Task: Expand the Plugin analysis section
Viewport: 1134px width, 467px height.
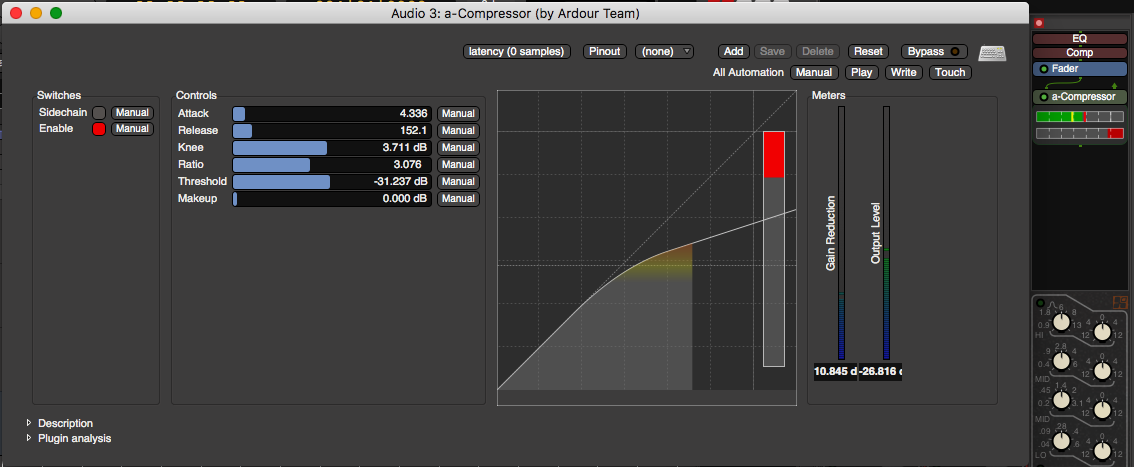Action: [x=29, y=438]
